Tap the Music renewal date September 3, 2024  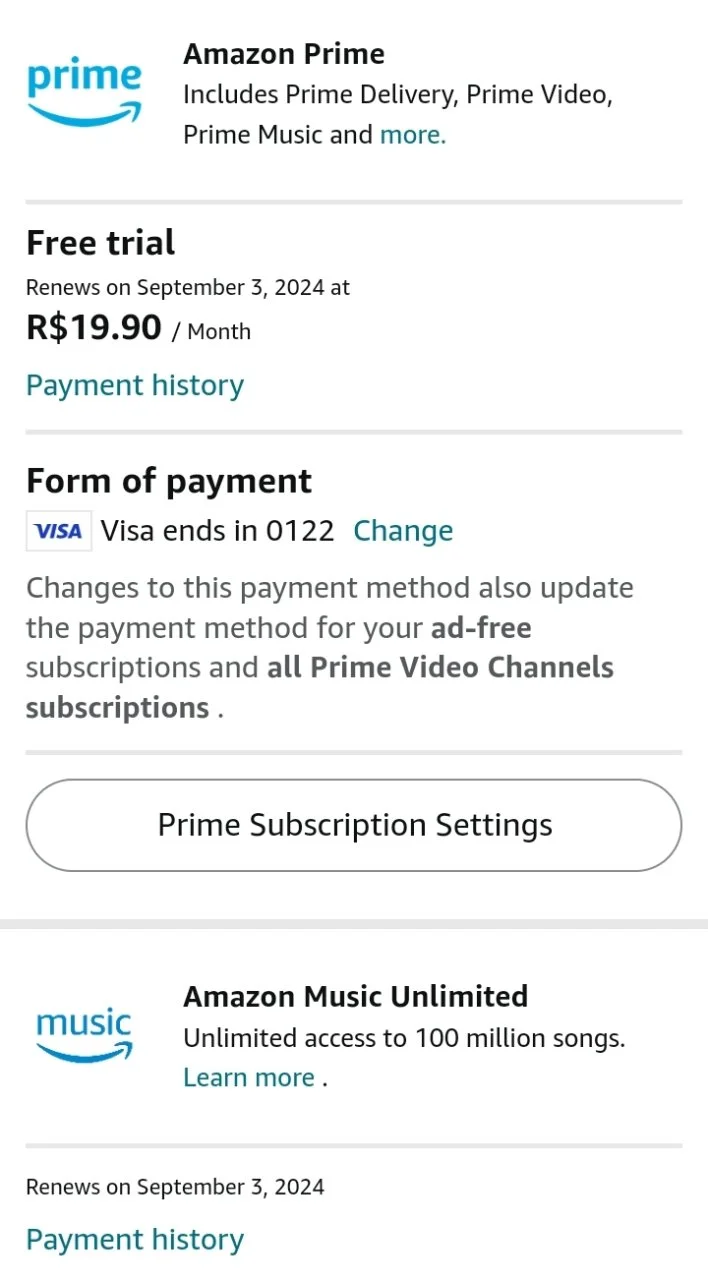(x=230, y=1187)
